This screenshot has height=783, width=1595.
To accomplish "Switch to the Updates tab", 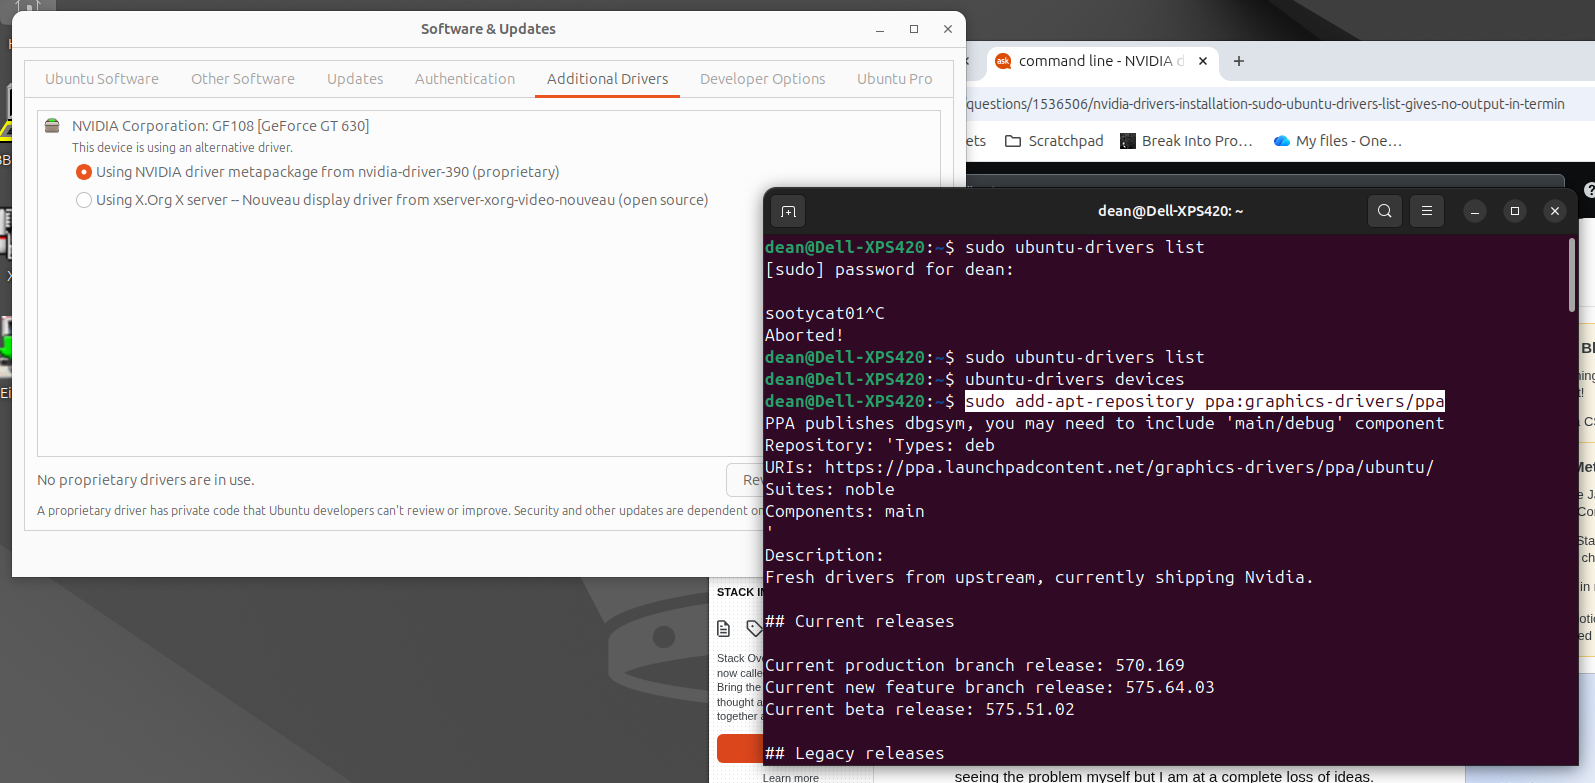I will 355,79.
